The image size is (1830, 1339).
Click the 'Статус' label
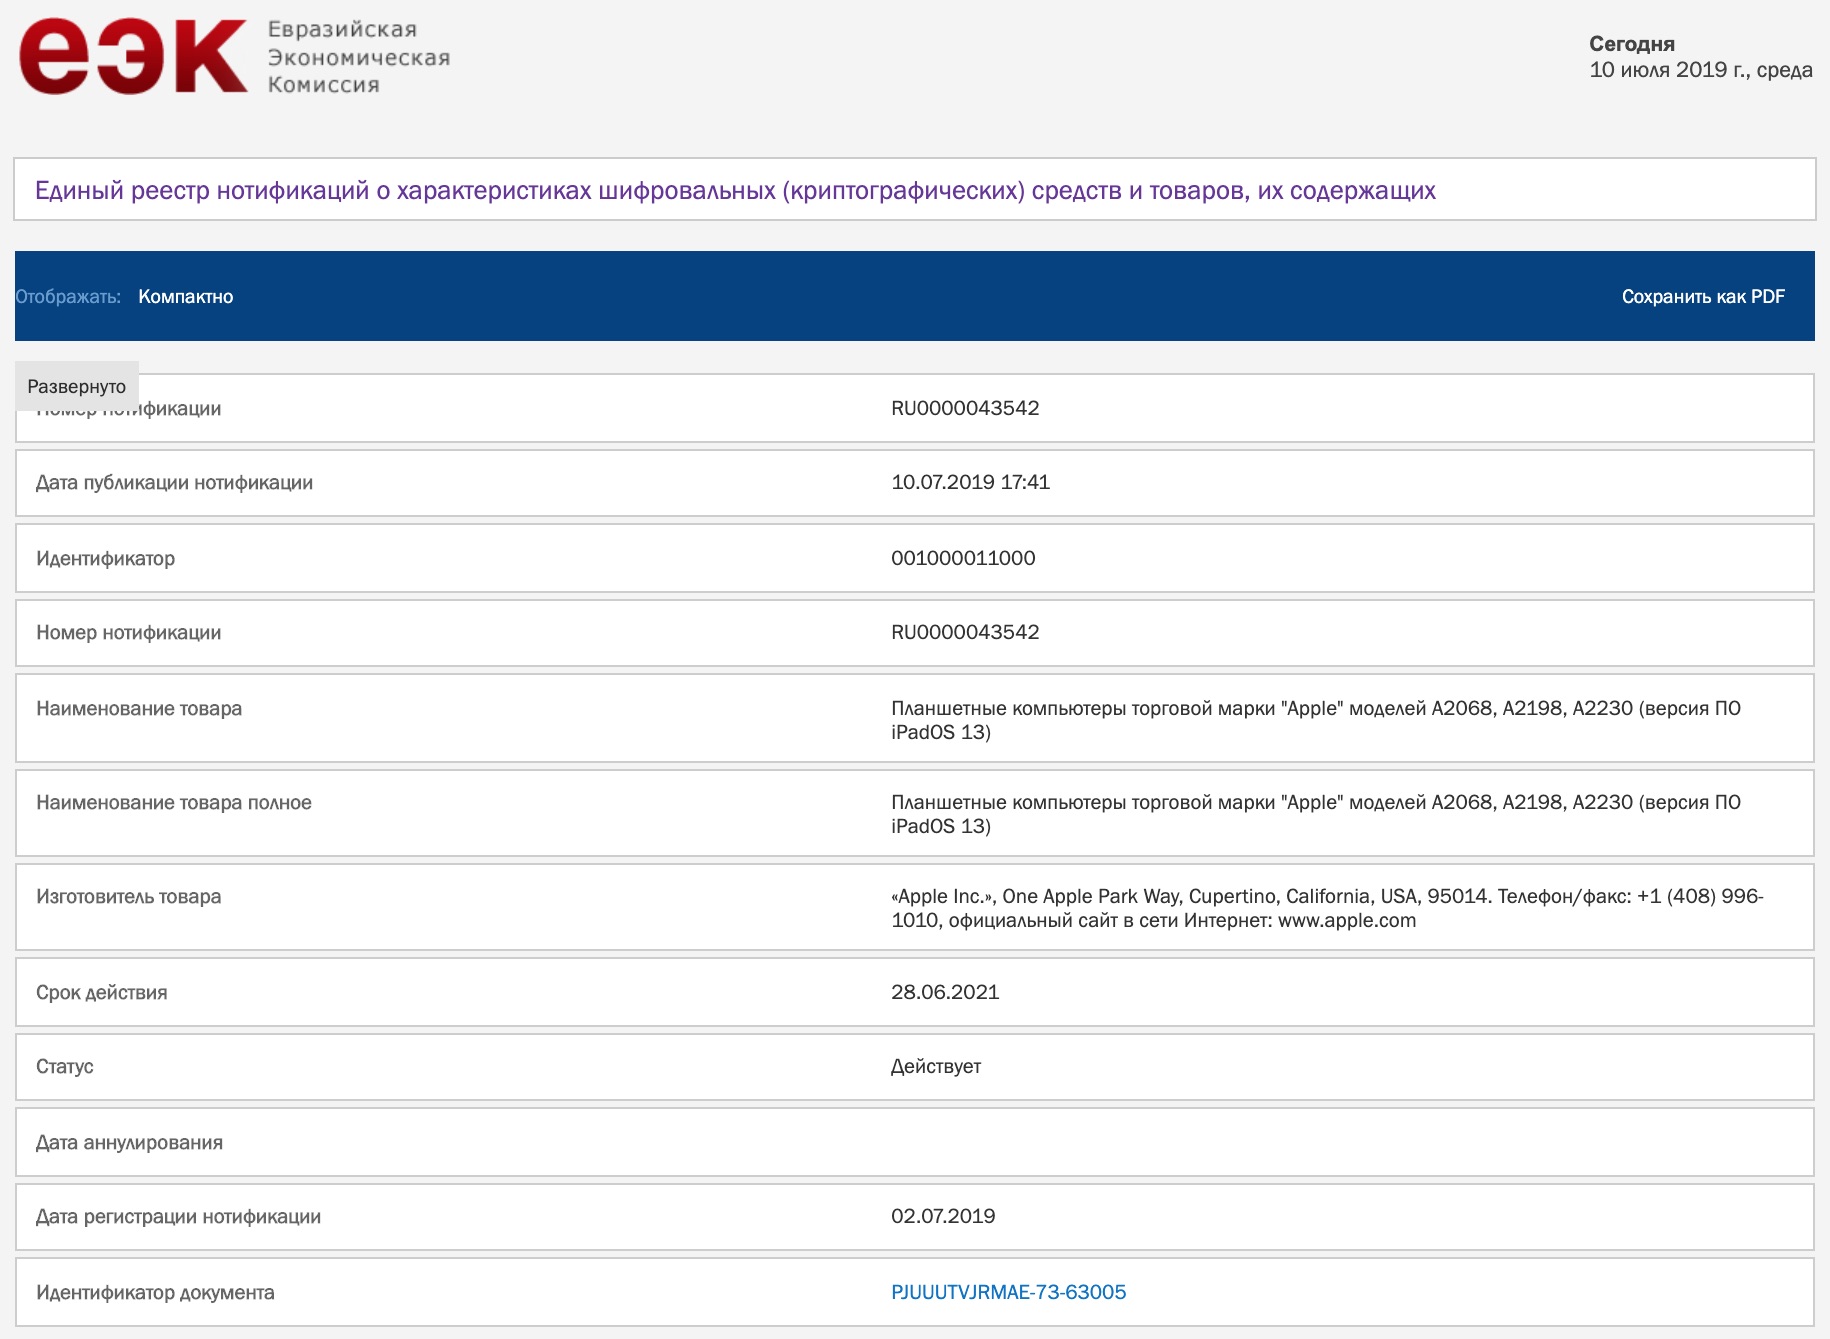pyautogui.click(x=65, y=1067)
